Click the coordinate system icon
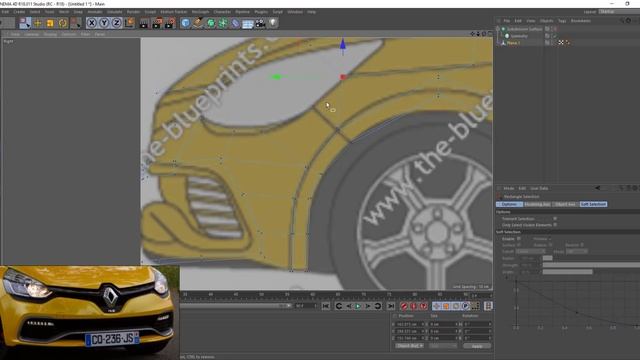Screen dimensions: 640x360 129,23
